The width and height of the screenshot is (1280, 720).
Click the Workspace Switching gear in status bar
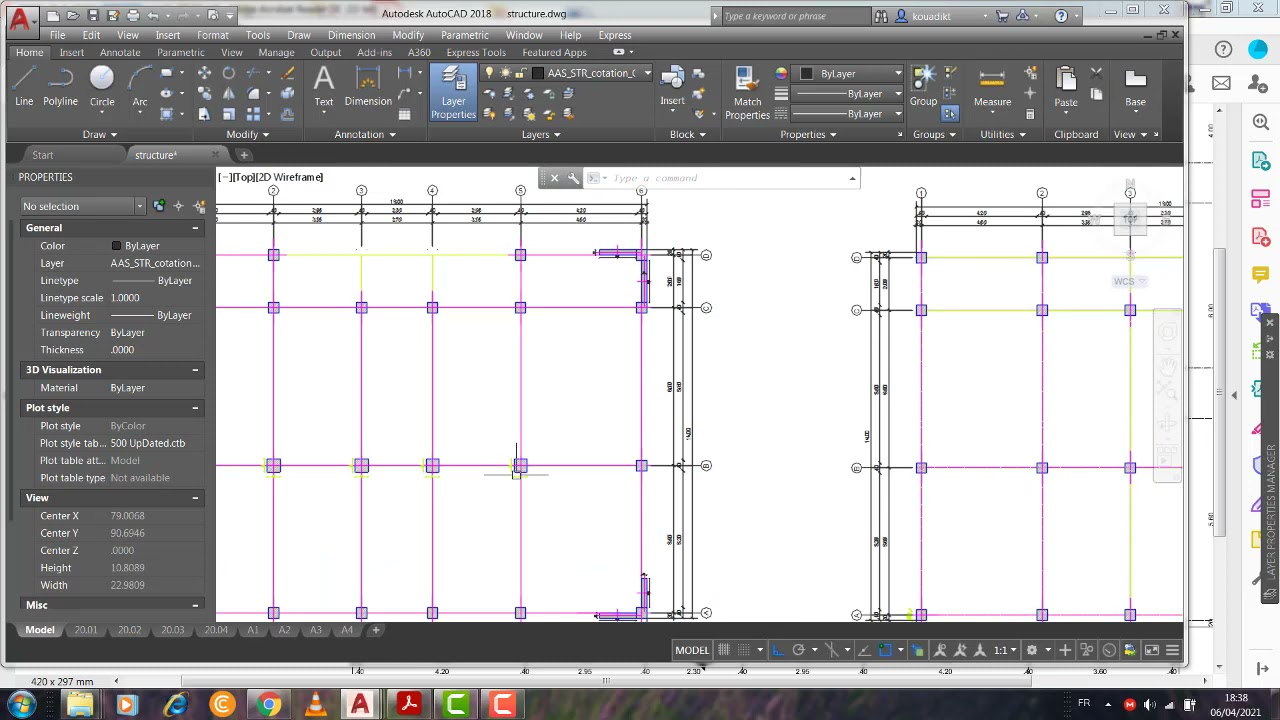point(1032,650)
